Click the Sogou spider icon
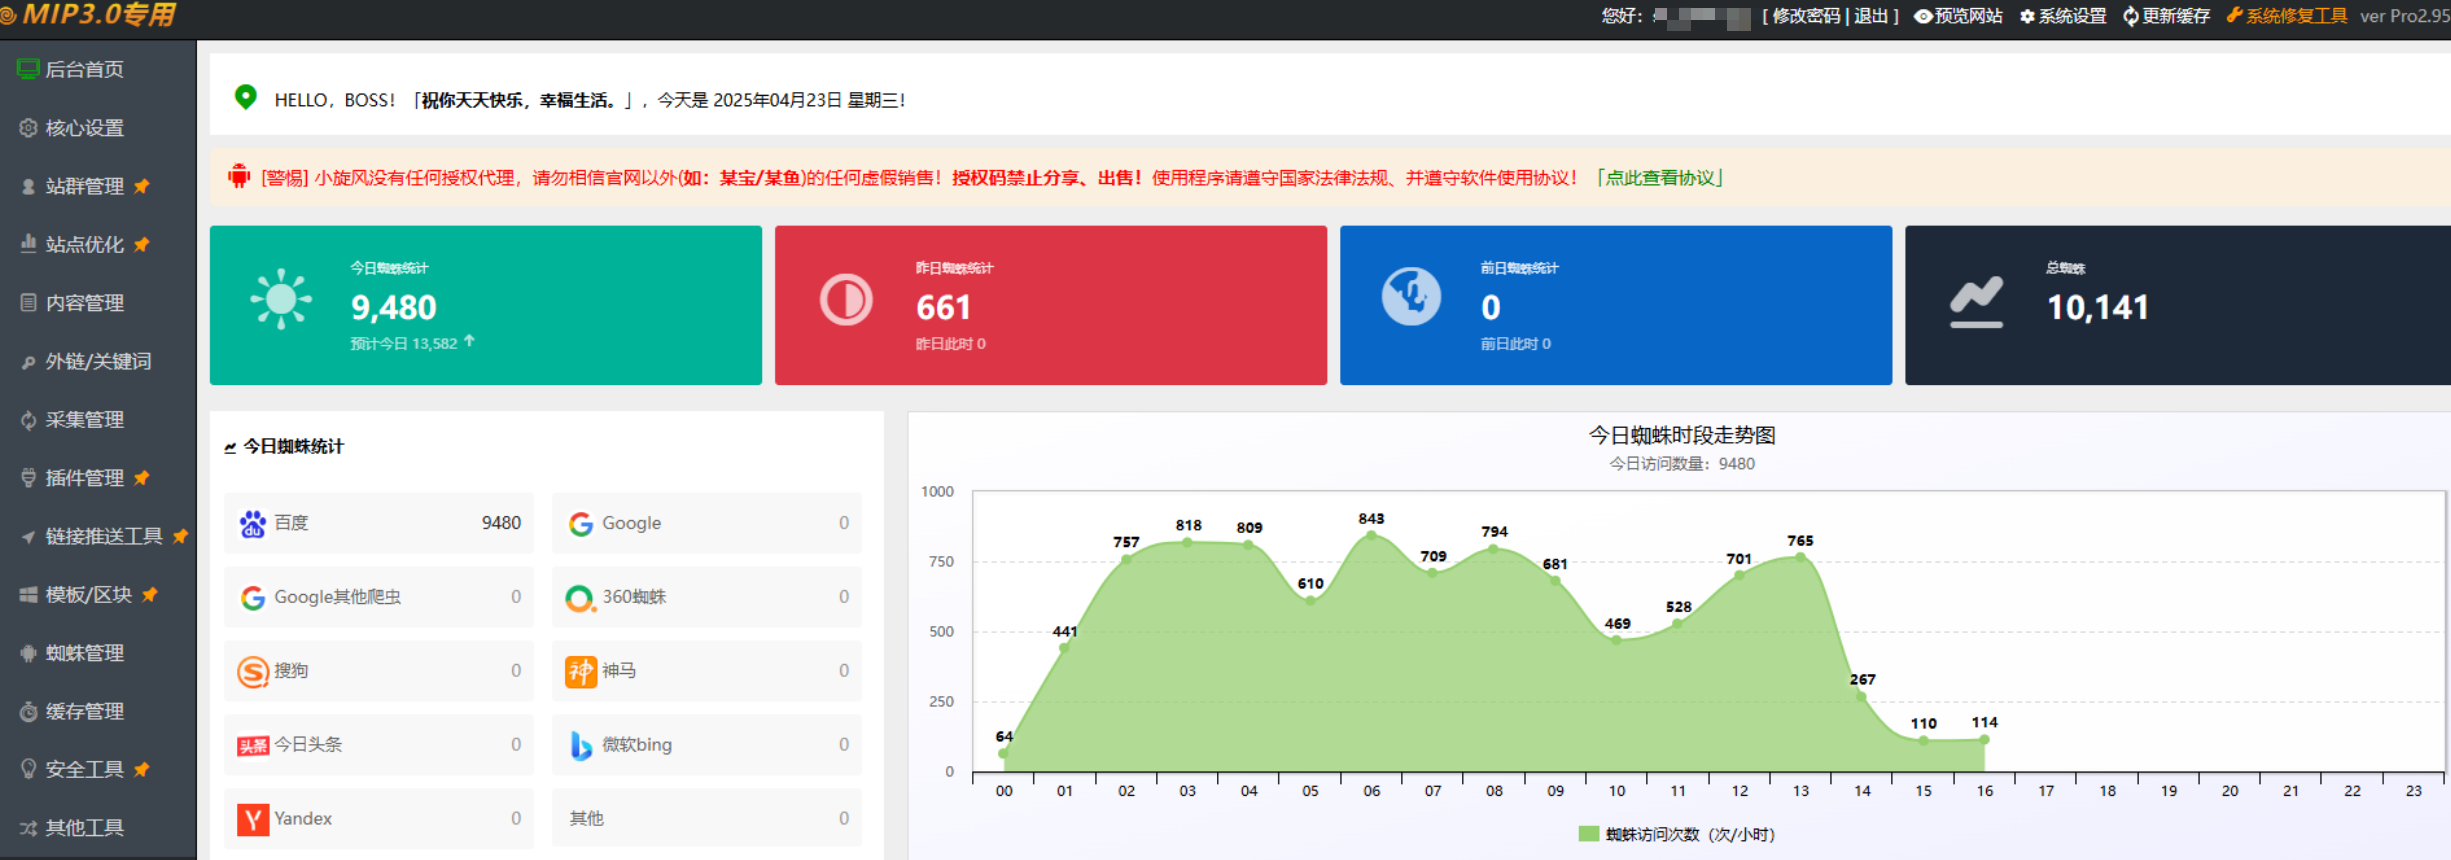 [x=253, y=671]
